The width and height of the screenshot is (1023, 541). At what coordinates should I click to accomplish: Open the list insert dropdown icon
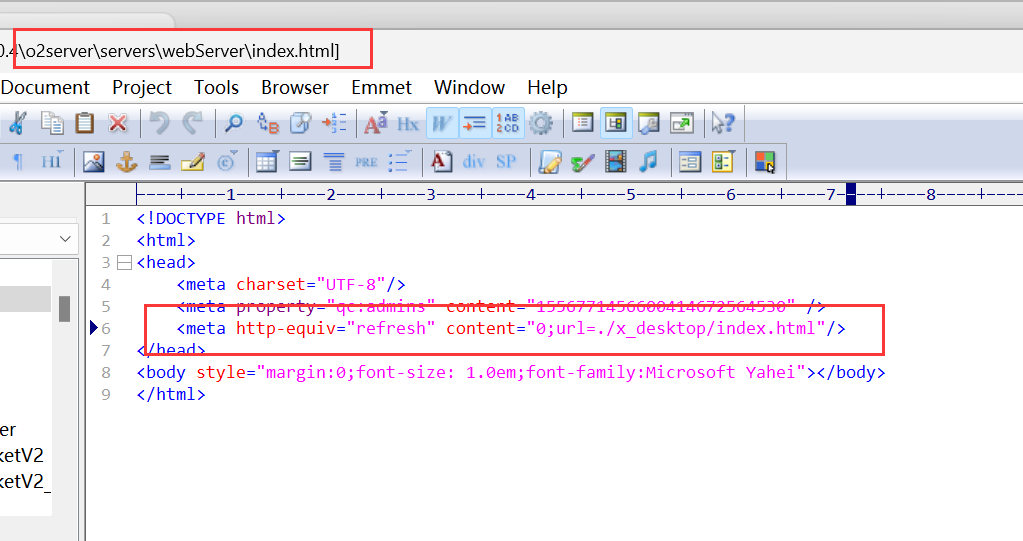399,161
